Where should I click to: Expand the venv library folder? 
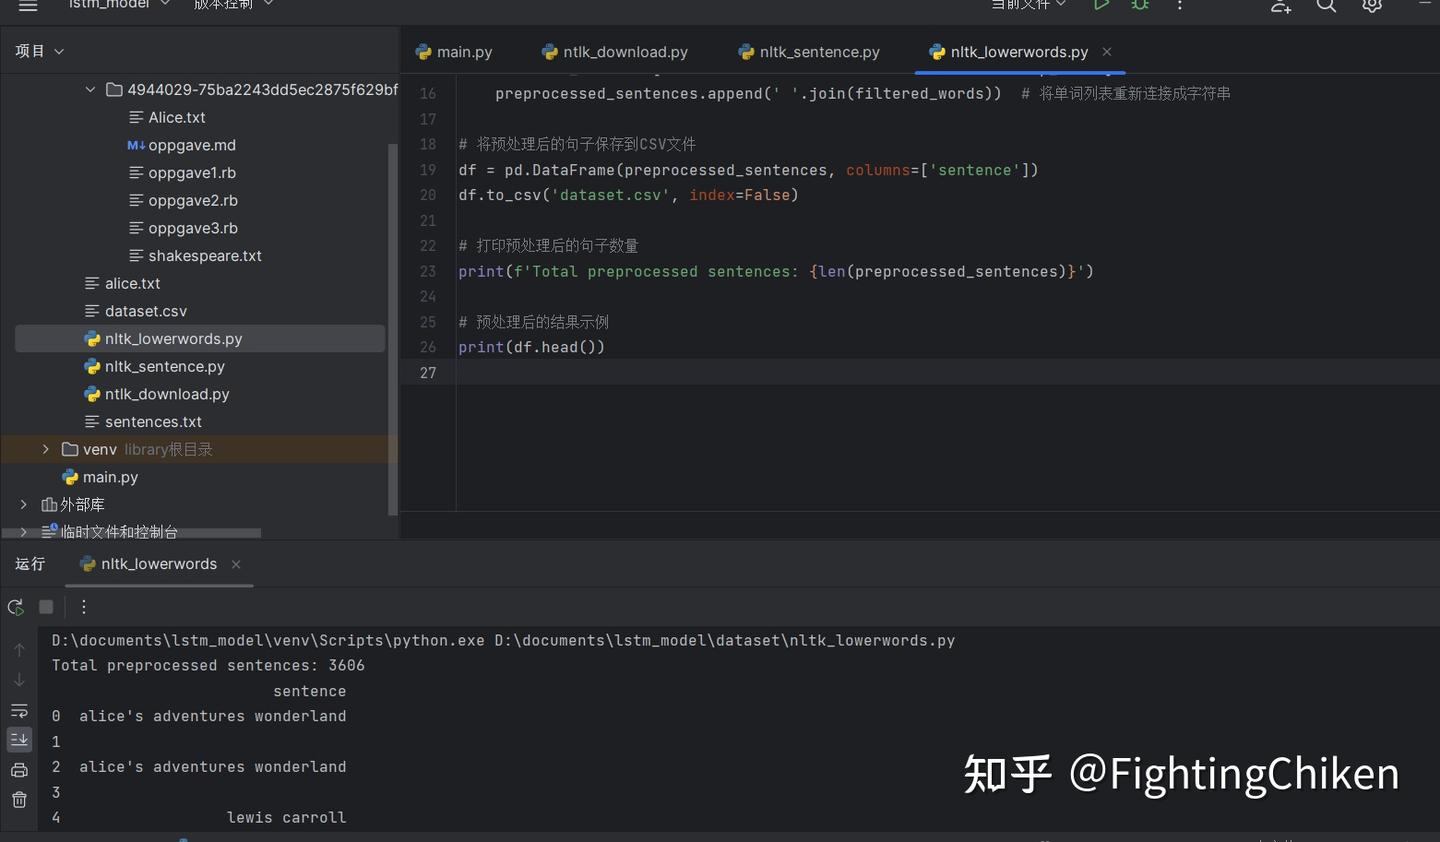(46, 450)
